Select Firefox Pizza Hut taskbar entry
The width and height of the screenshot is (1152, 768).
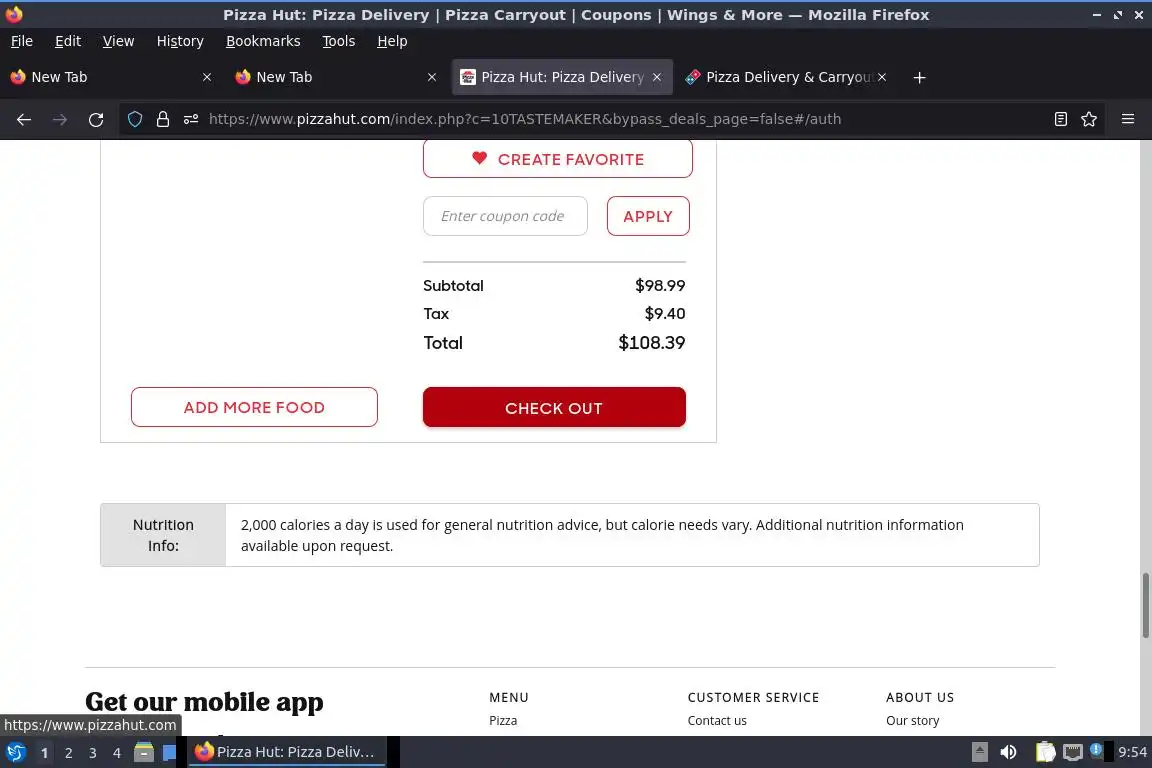[287, 752]
